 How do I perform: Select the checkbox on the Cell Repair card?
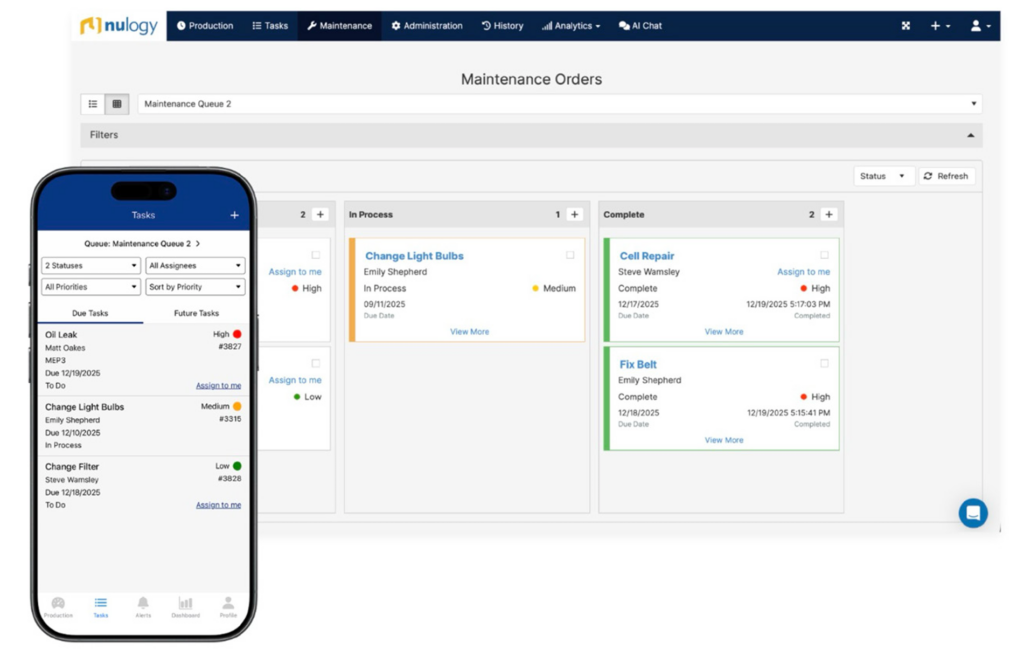point(823,254)
